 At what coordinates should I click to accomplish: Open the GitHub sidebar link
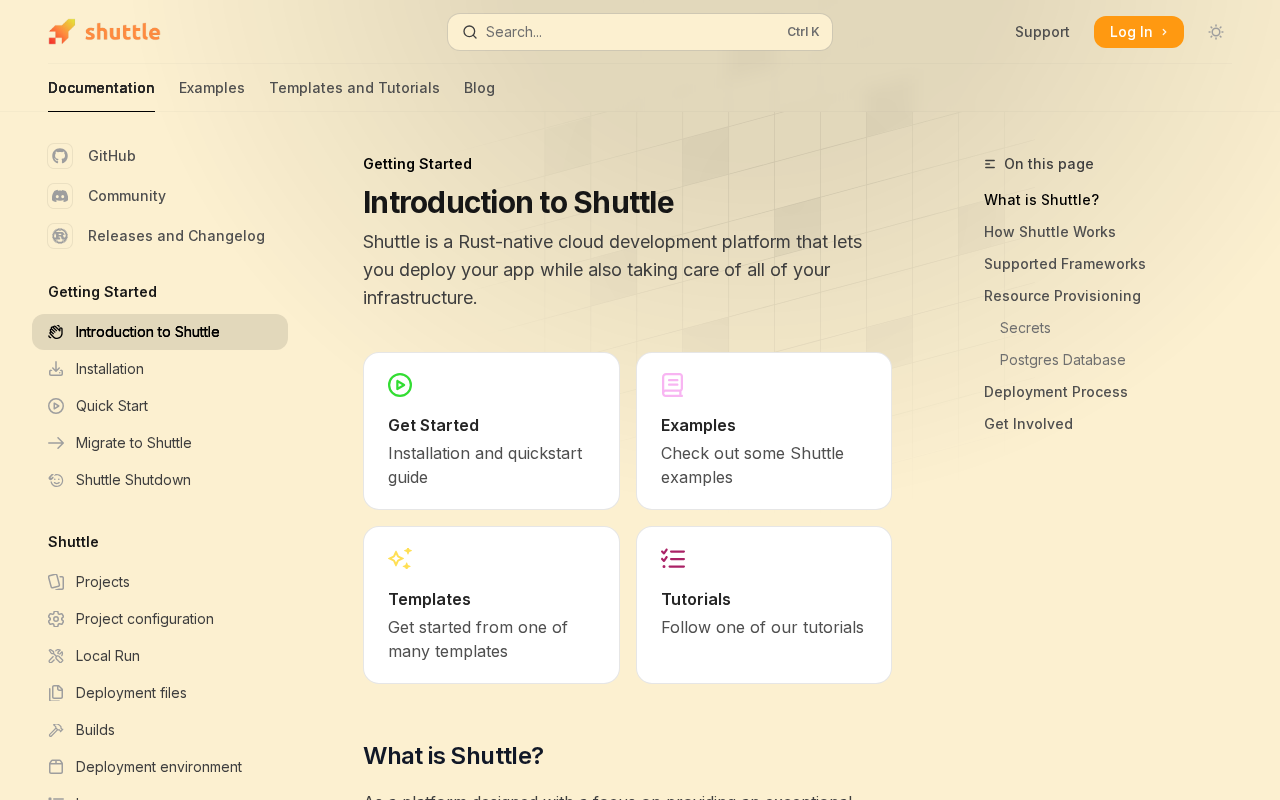[x=112, y=156]
